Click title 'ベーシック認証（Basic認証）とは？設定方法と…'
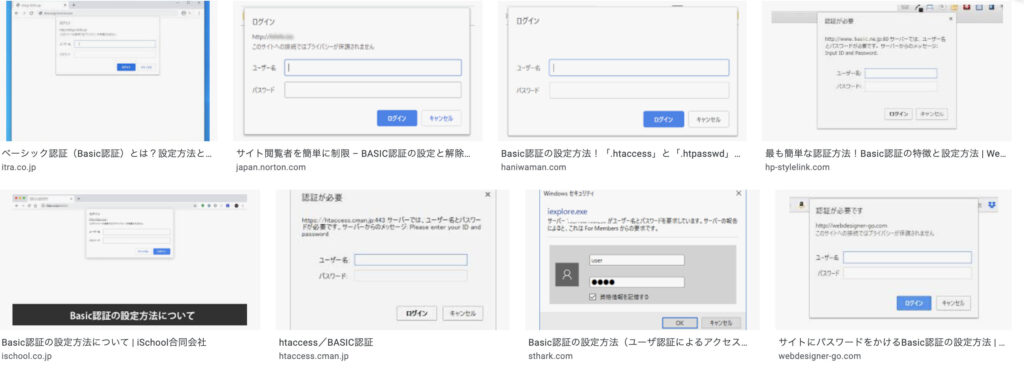 [x=107, y=154]
